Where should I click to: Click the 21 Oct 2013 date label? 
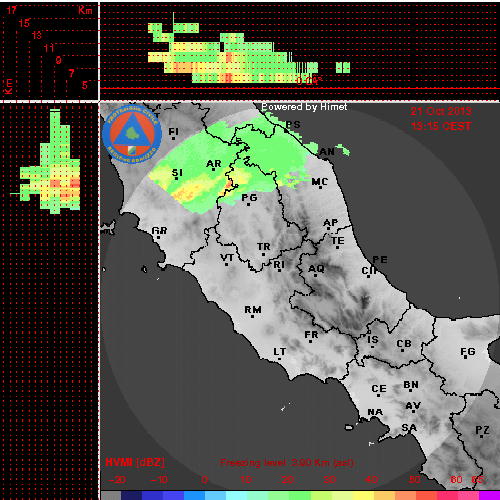[441, 111]
